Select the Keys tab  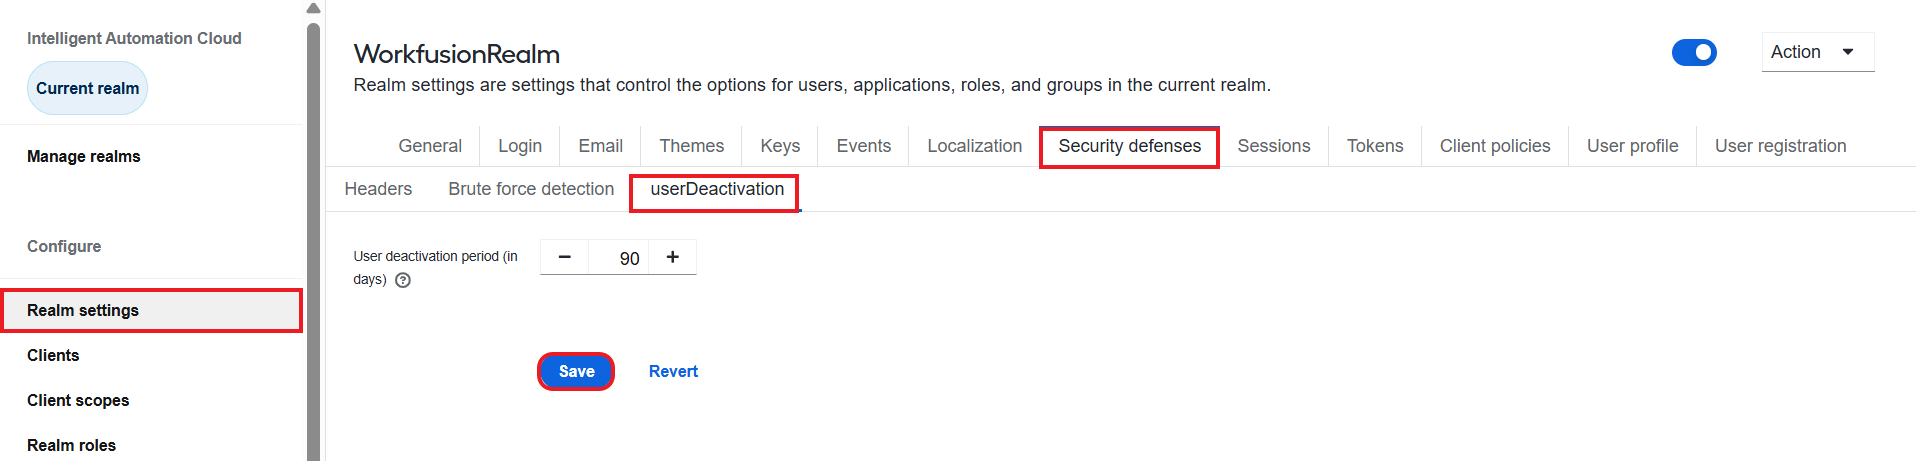pos(780,146)
